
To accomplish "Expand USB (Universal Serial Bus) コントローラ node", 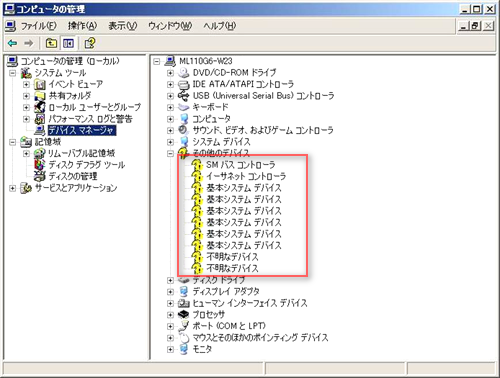I will click(x=170, y=96).
